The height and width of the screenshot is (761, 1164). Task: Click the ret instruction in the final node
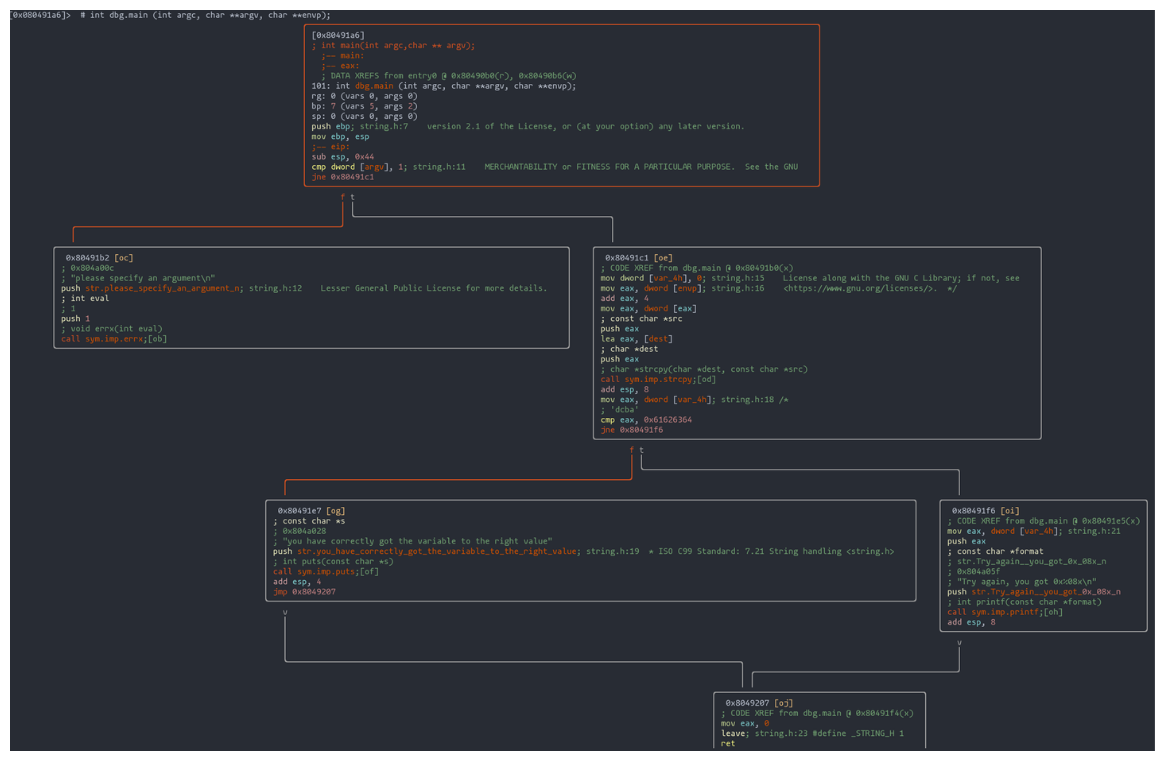(728, 743)
